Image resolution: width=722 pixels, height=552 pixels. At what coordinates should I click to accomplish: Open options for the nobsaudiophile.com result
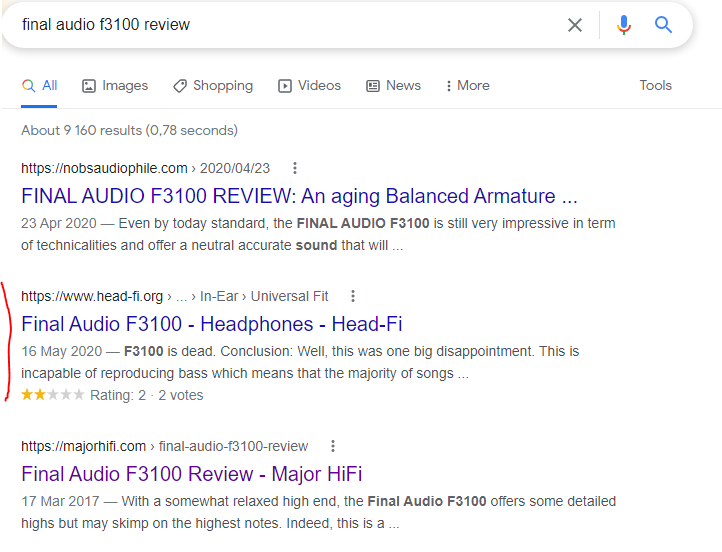click(295, 168)
